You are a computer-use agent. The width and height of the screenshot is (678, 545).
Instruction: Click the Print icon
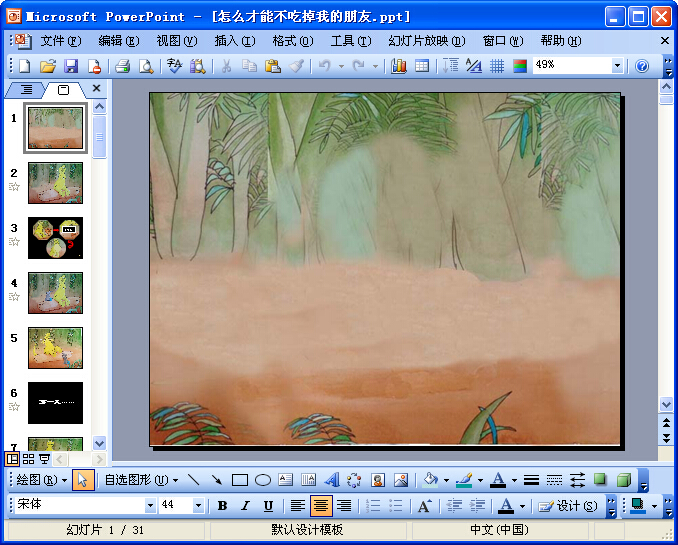122,66
